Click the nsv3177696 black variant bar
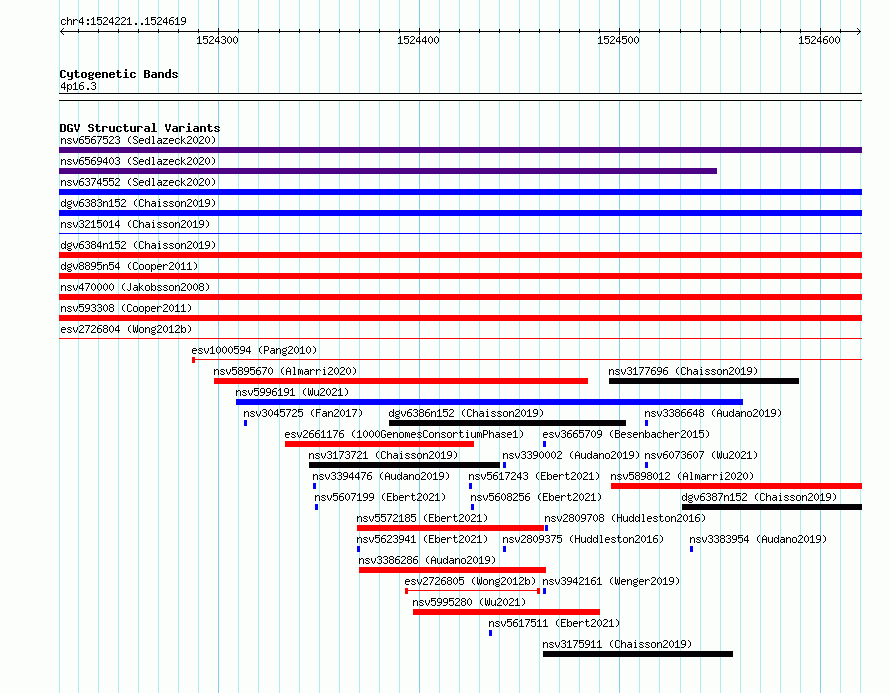890x693 pixels. pos(704,381)
